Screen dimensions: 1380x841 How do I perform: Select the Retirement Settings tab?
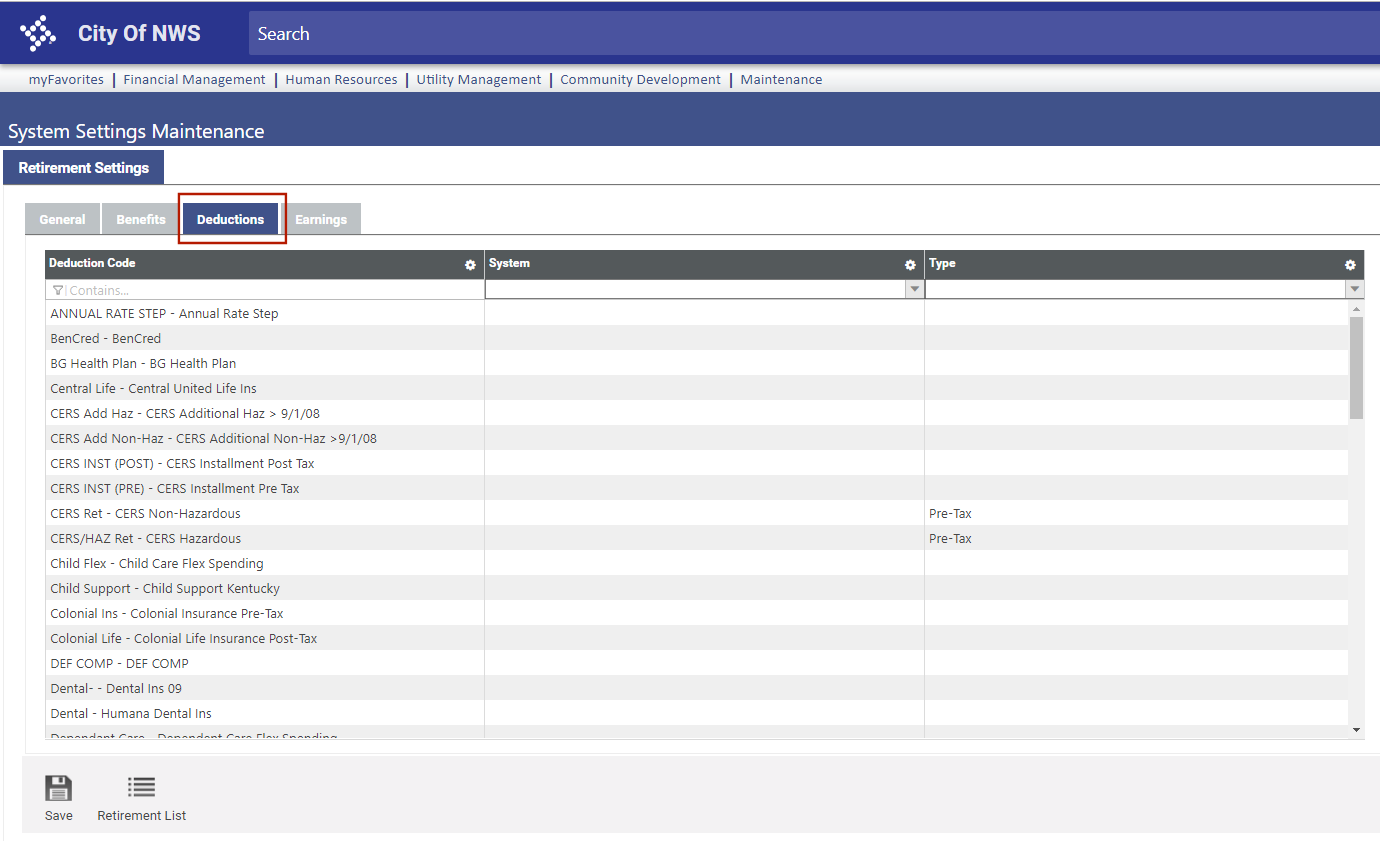(84, 168)
